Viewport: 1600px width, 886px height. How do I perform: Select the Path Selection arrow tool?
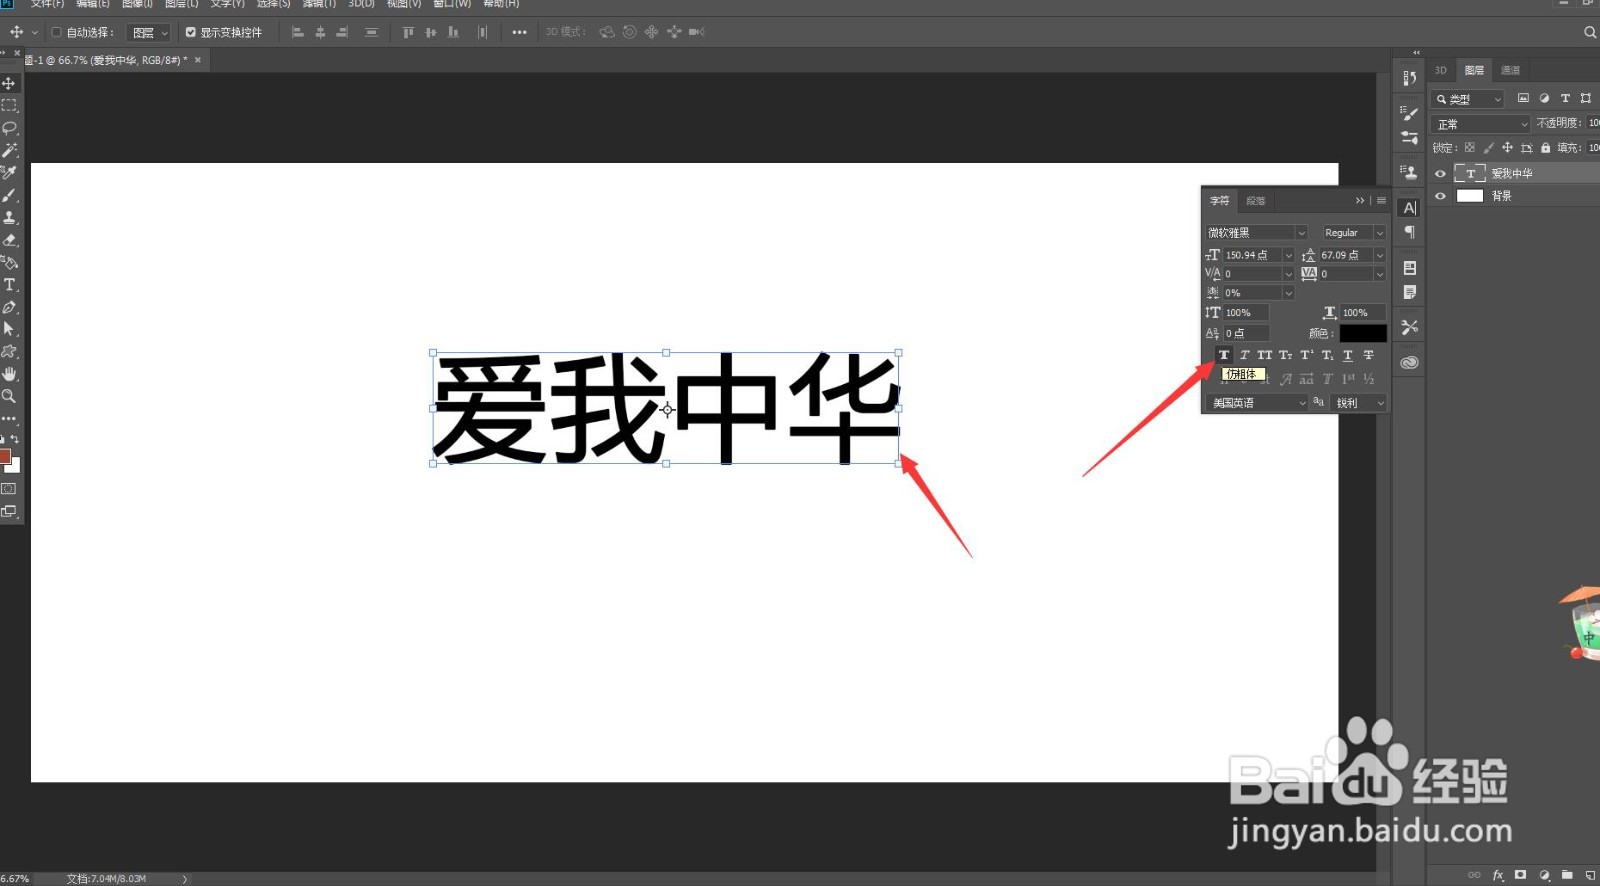coord(9,329)
